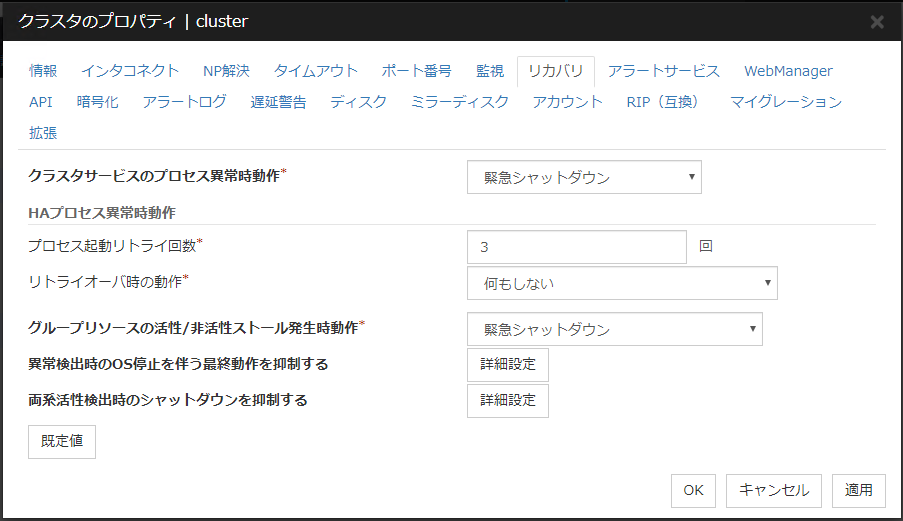Go to the タイムアウト tab
Screen dimensions: 903x521
(x=315, y=71)
